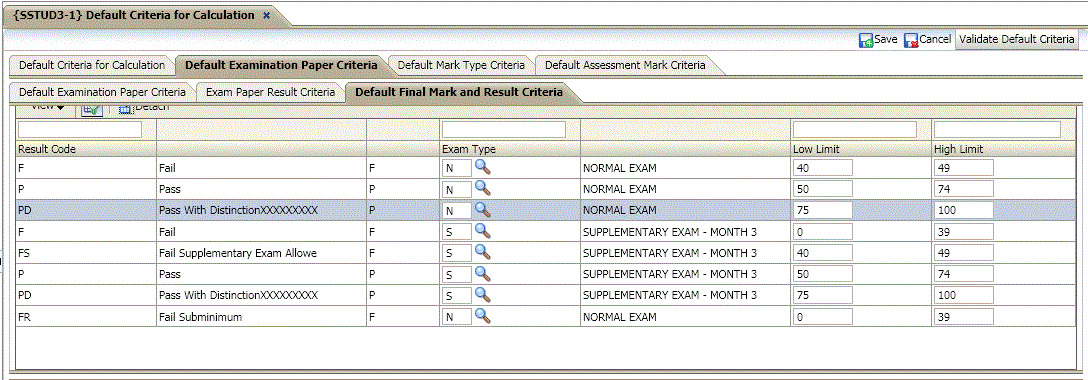Sort by the Exam Type column header
This screenshot has width=1088, height=380.
point(469,149)
